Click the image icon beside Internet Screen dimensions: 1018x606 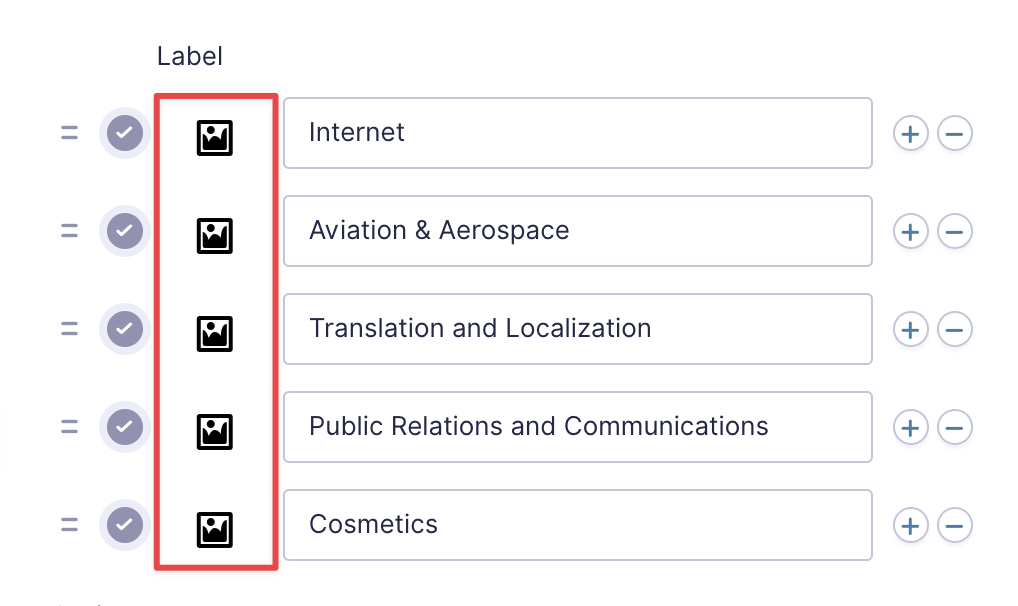(214, 138)
